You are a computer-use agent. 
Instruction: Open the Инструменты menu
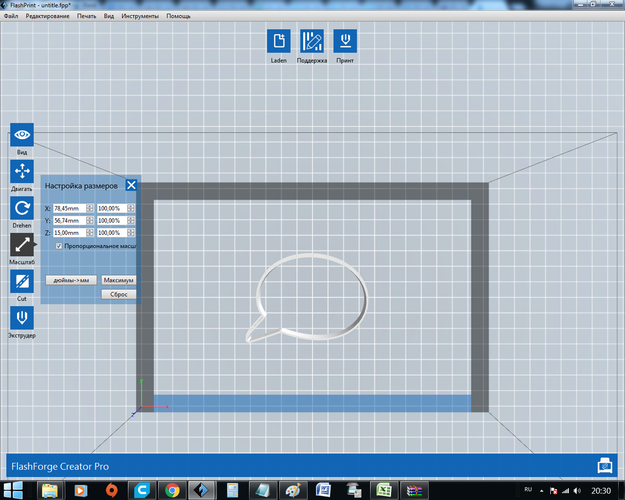[x=140, y=16]
